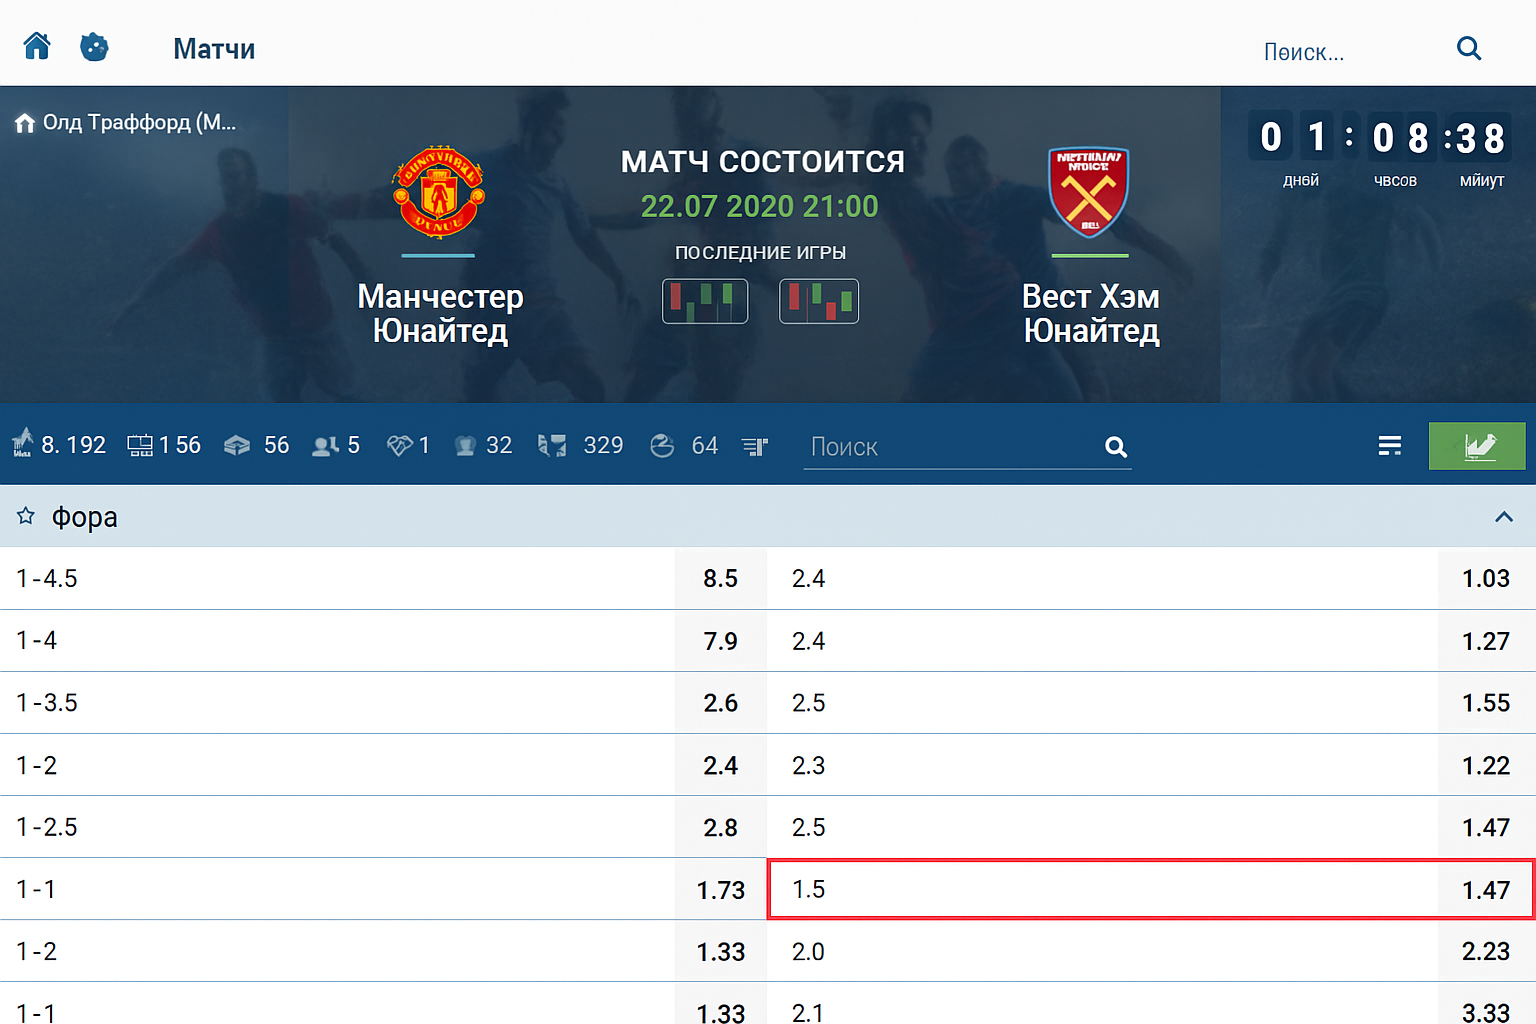
Task: Favorite the фора market with star
Action: point(26,516)
